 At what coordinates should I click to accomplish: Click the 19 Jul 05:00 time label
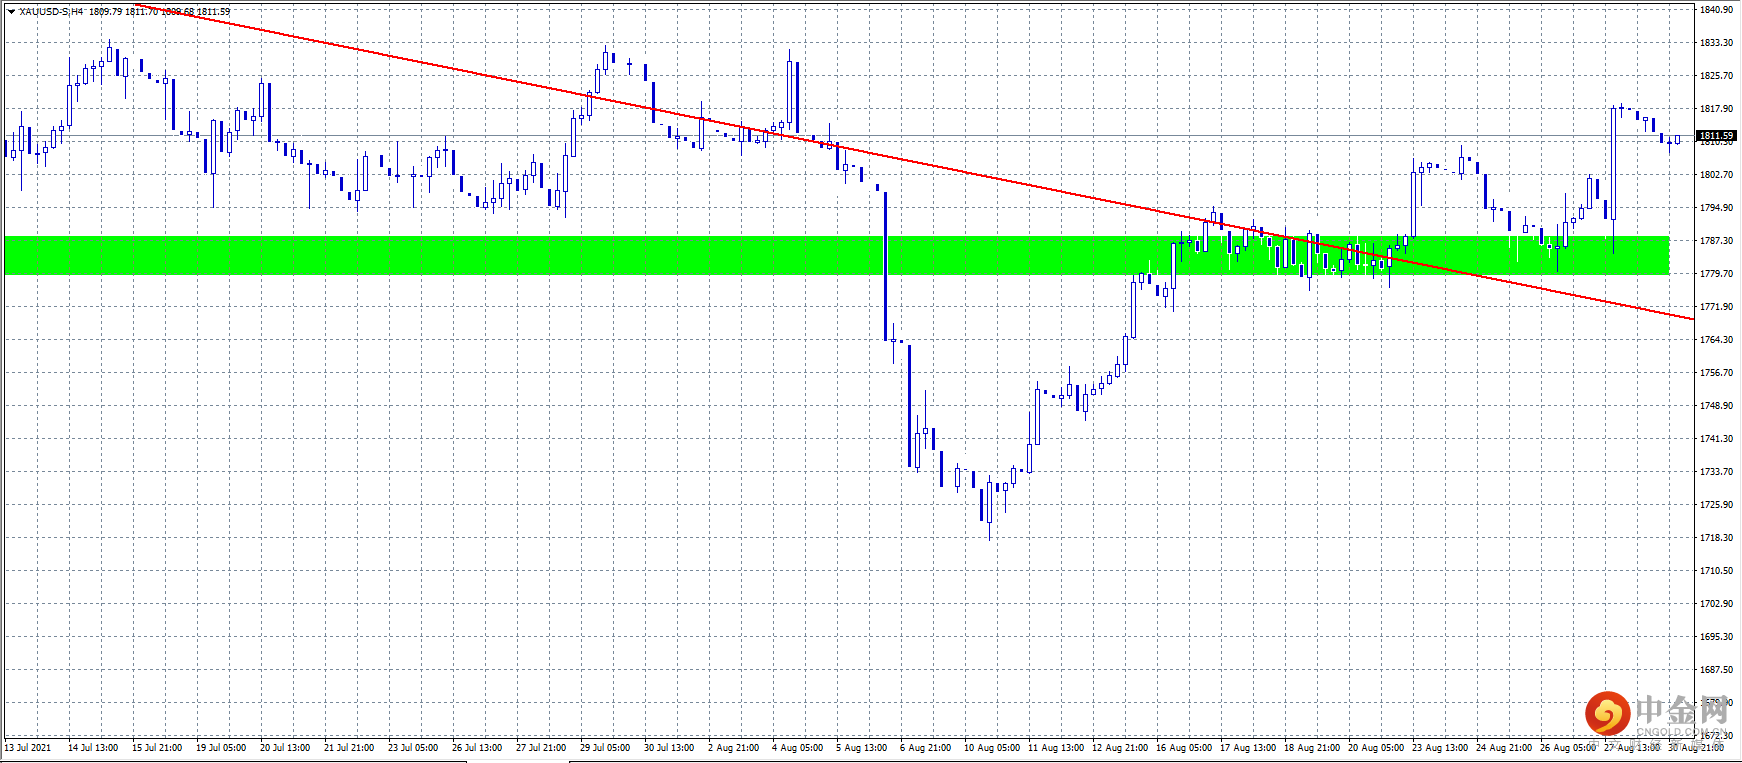click(221, 748)
